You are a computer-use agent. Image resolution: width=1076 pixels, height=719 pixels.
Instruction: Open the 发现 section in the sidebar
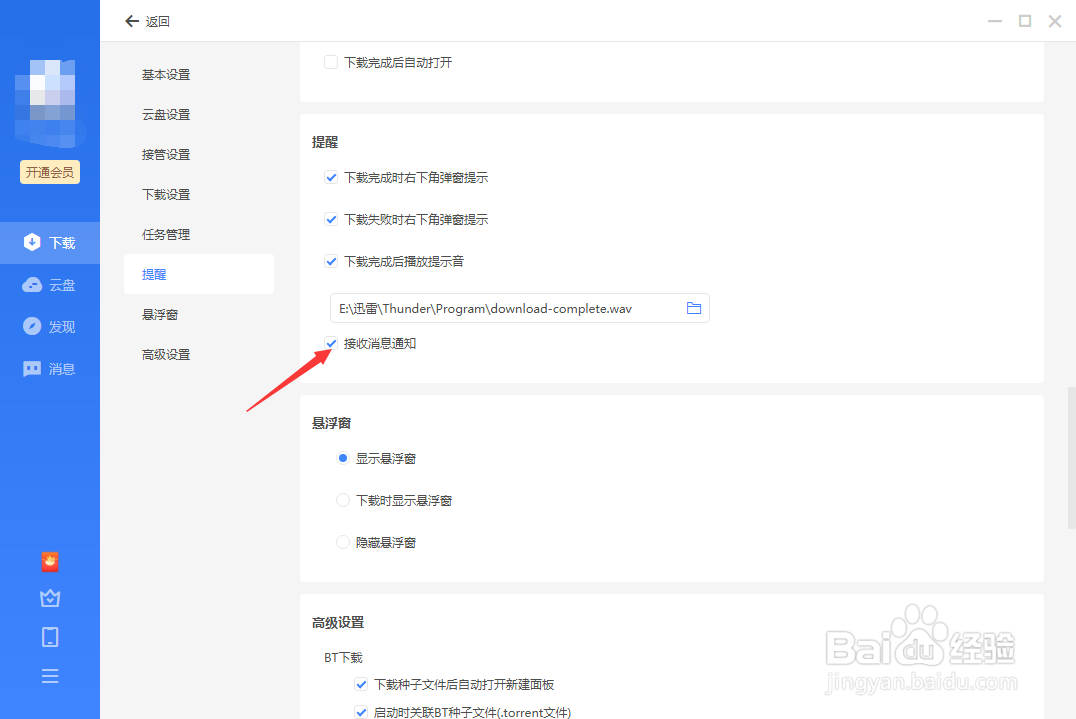[50, 326]
